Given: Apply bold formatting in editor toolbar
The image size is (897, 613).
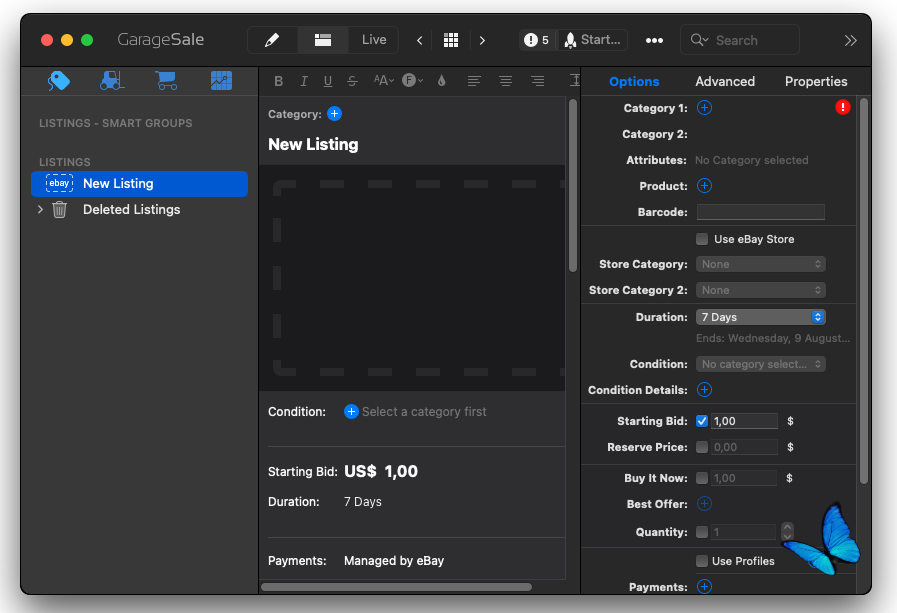Looking at the screenshot, I should (279, 81).
